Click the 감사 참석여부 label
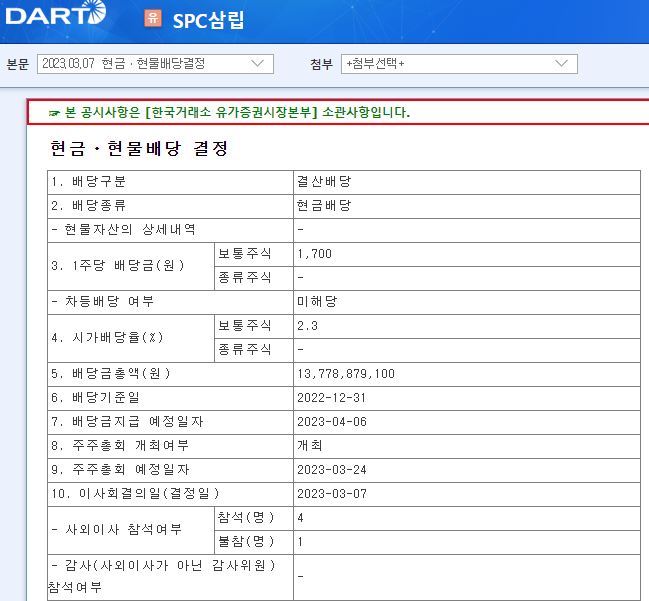Viewport: 649px width, 601px height. pos(162,576)
